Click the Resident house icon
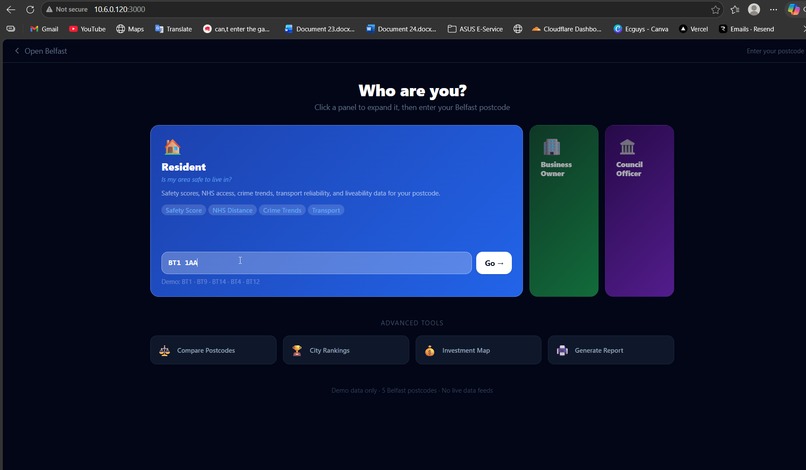Screen dimensions: 806x470 point(172,147)
